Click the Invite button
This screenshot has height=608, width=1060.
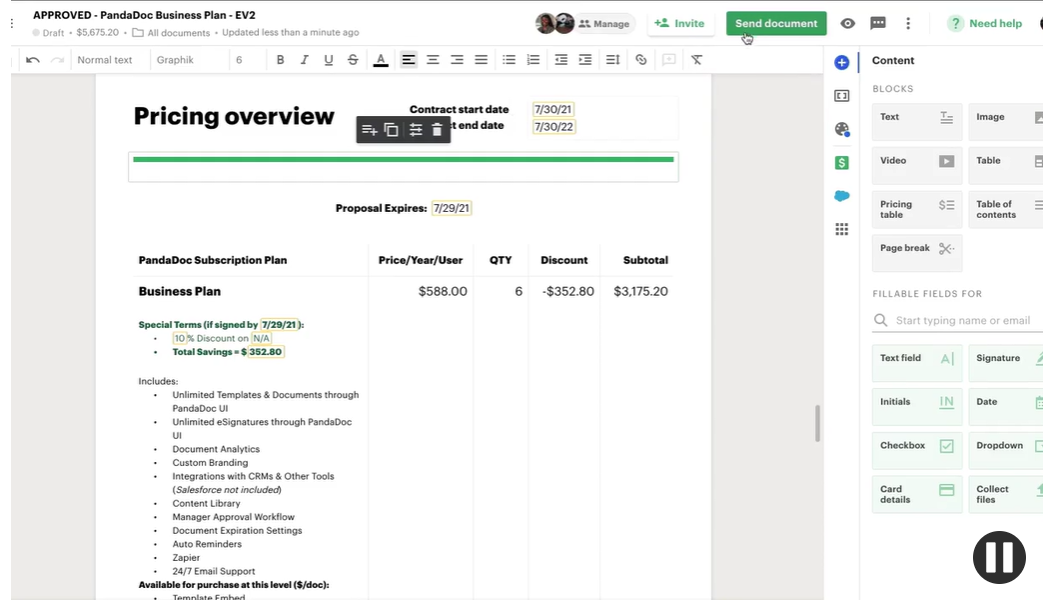pyautogui.click(x=679, y=24)
